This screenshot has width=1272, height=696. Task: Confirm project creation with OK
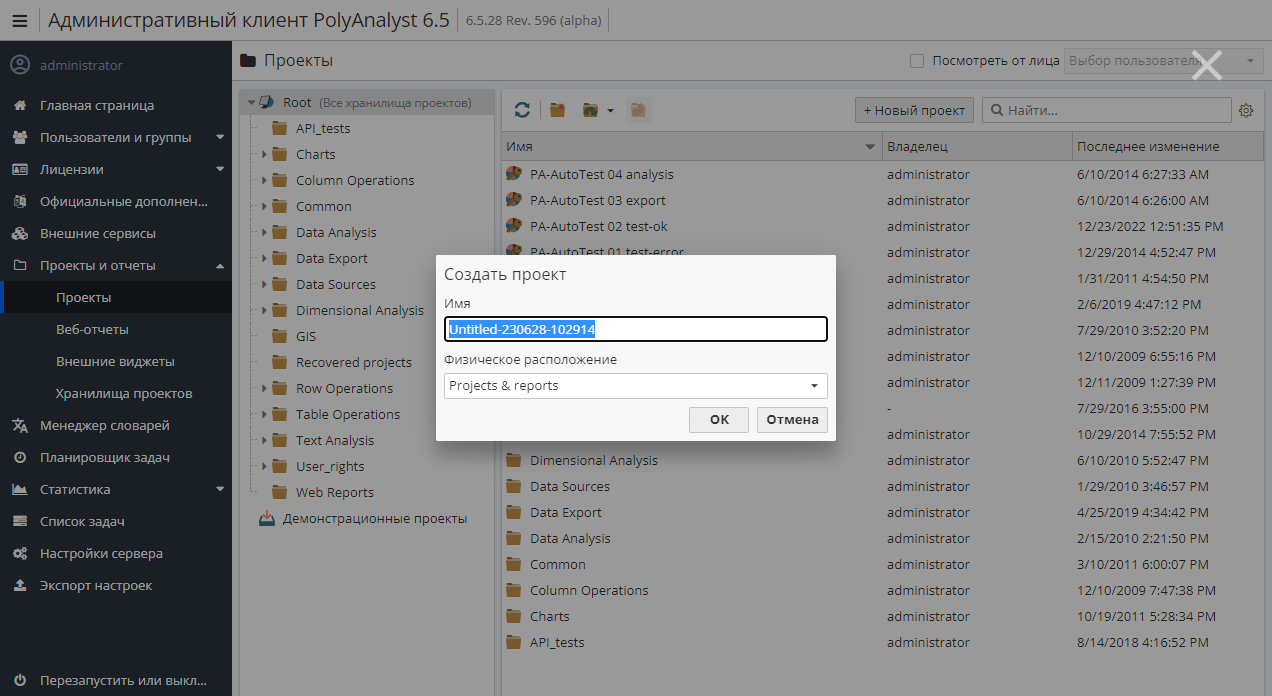[x=719, y=420]
